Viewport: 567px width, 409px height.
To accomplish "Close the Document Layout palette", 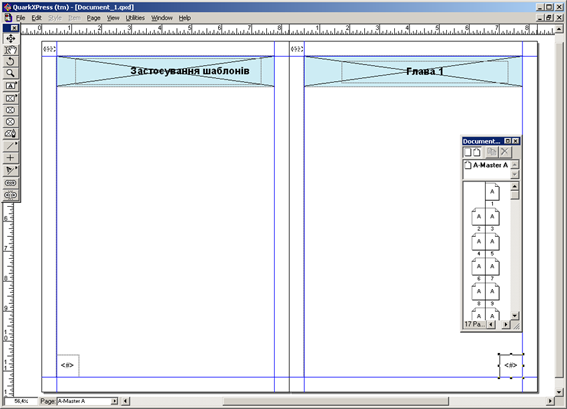I will (x=516, y=141).
